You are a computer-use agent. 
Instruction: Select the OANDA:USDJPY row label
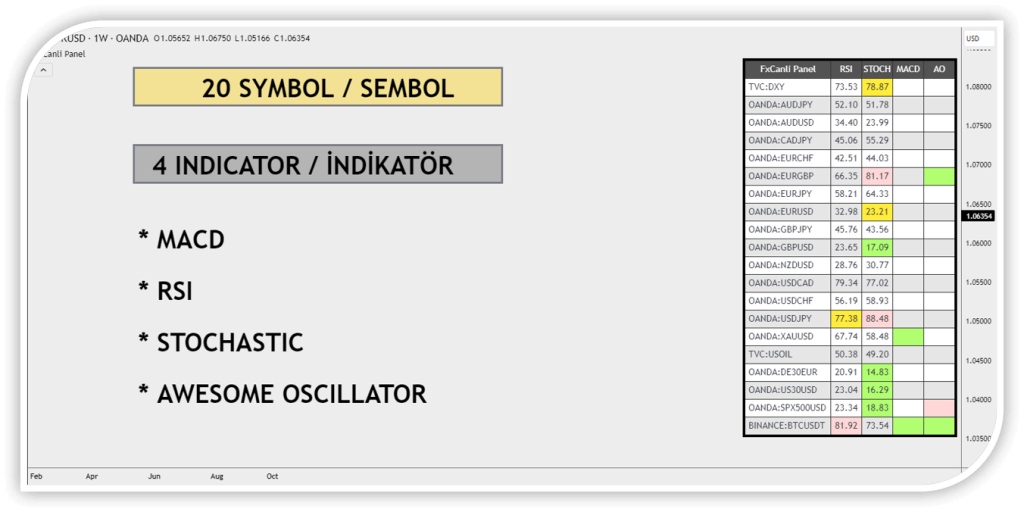[x=788, y=319]
